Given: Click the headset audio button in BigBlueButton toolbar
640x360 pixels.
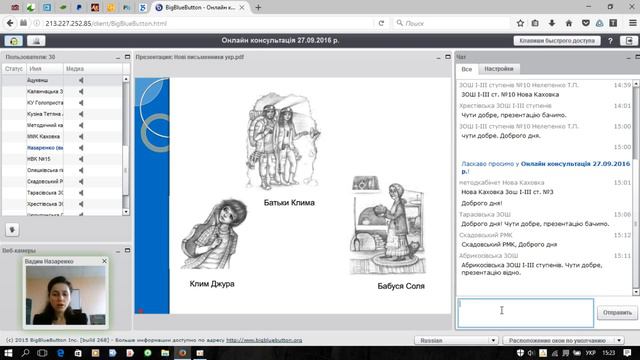Looking at the screenshot, I should (x=13, y=41).
